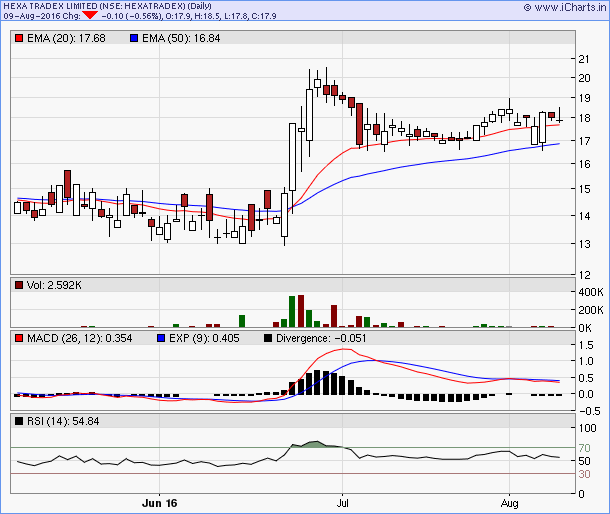
Task: Click the 100 RSI axis label
Action: 587,428
